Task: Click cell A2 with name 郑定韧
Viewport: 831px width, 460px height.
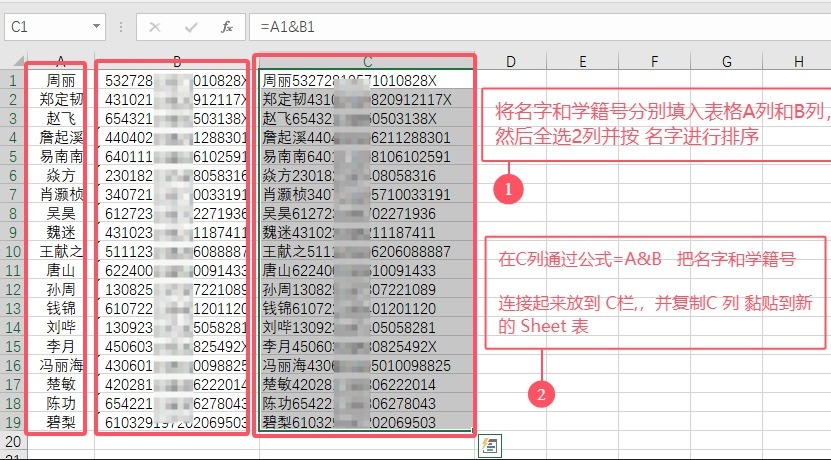Action: pyautogui.click(x=61, y=100)
